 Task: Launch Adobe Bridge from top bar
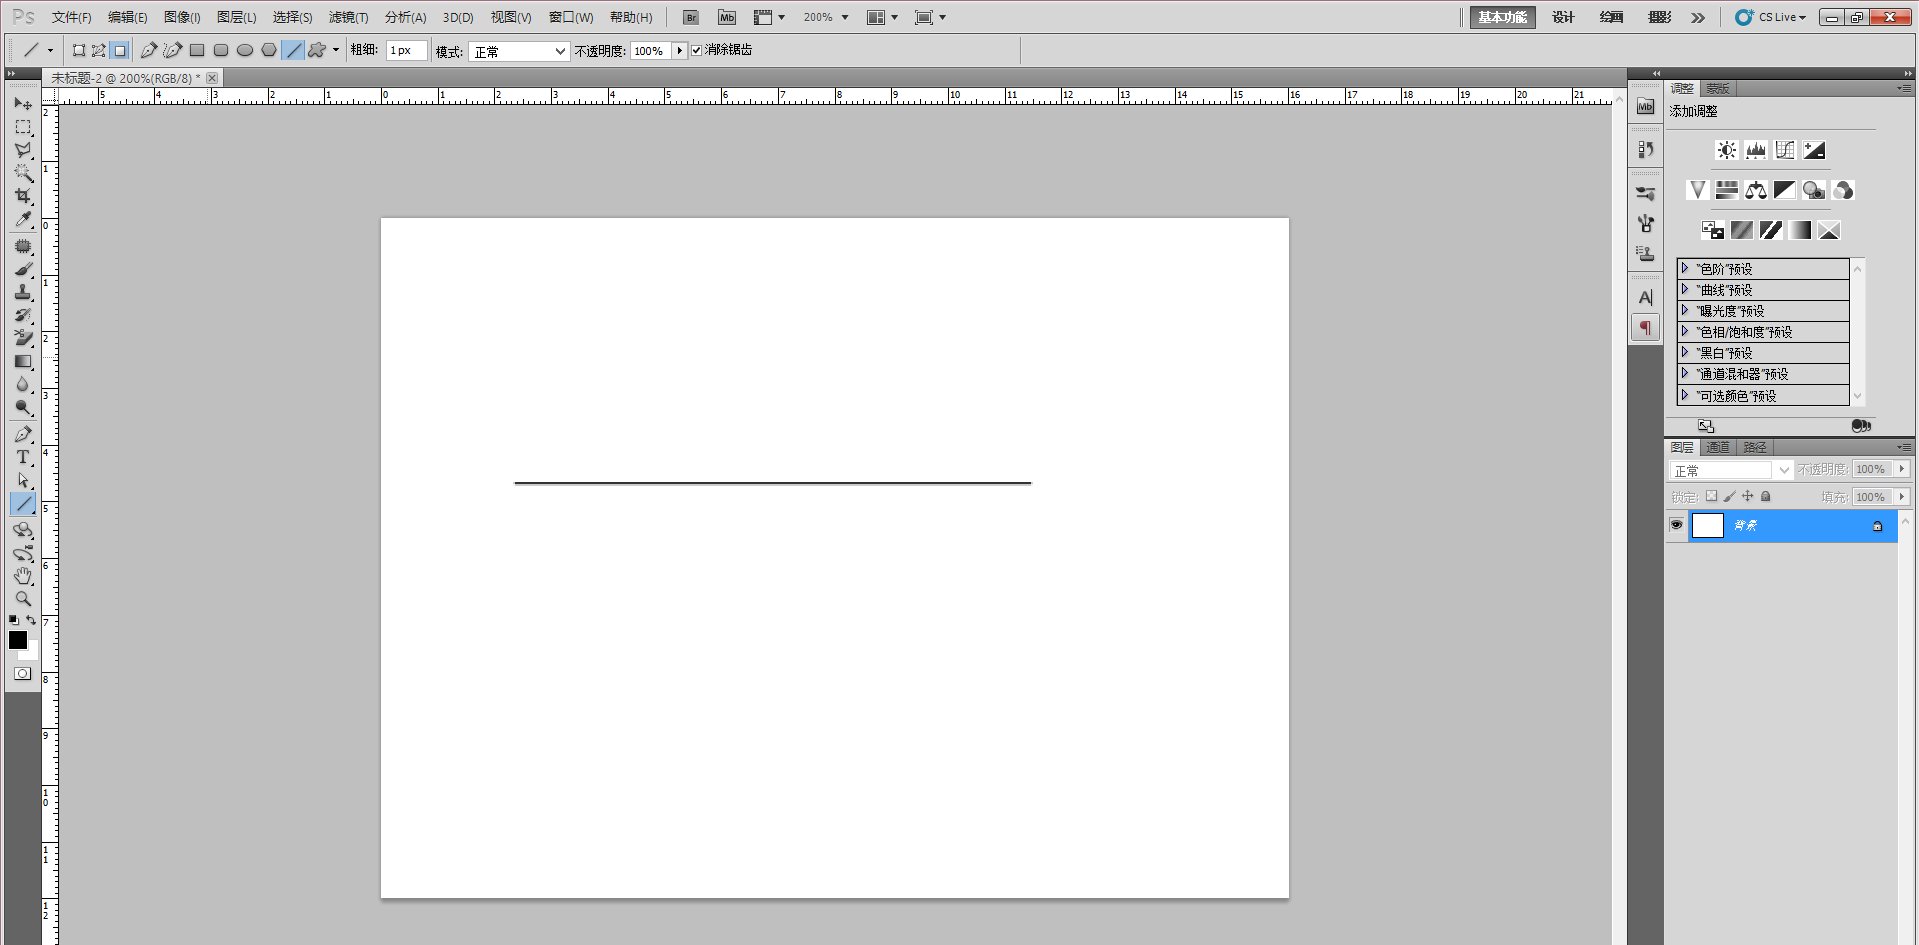[690, 18]
